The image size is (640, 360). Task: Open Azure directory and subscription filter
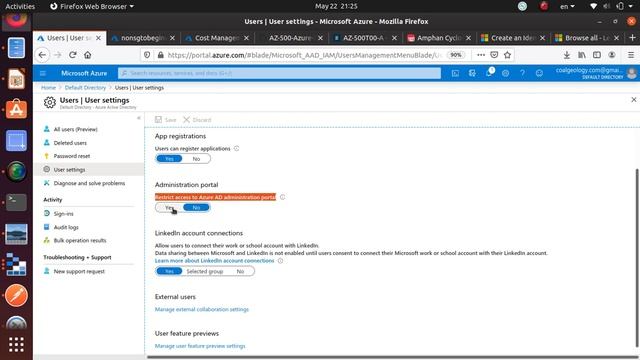pos(472,73)
